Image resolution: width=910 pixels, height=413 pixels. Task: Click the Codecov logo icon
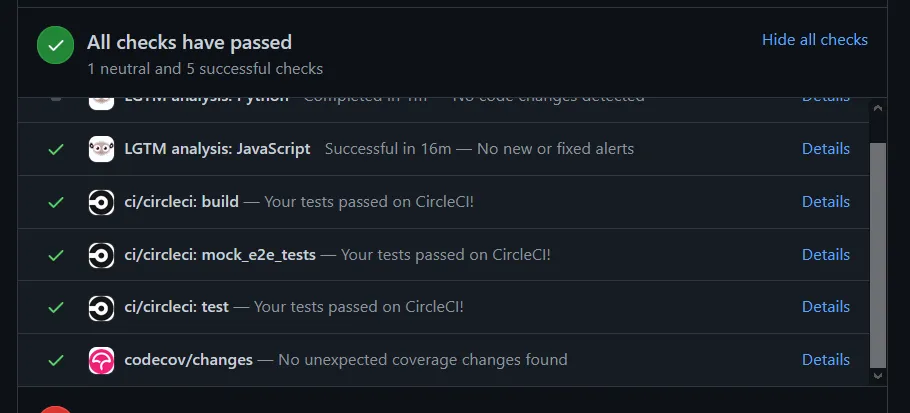tap(101, 360)
